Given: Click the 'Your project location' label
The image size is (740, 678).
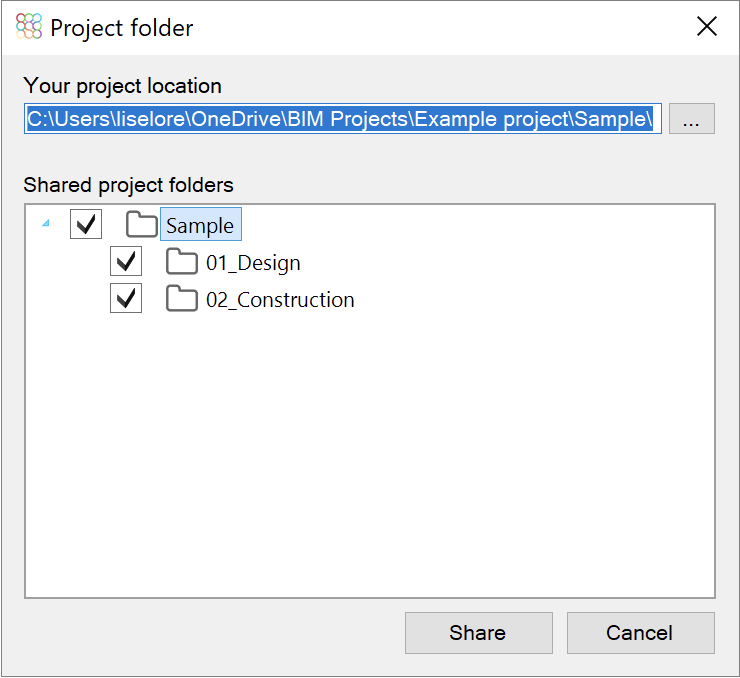Looking at the screenshot, I should pos(123,86).
